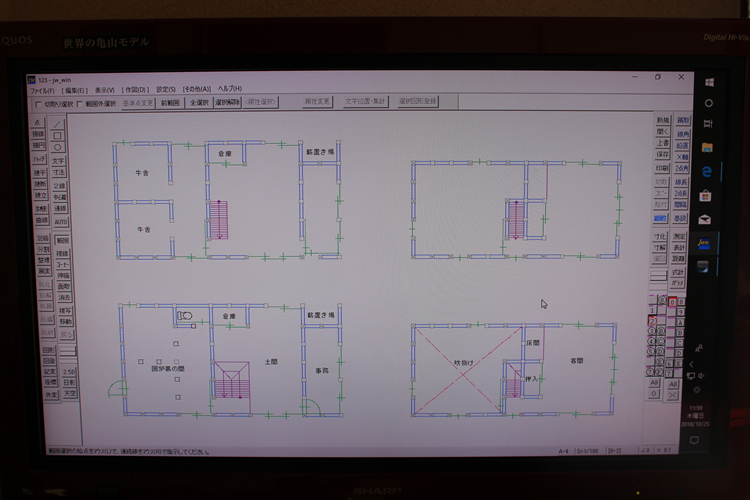Click the 寸法 dimension tool button
The width and height of the screenshot is (750, 500).
[58, 172]
